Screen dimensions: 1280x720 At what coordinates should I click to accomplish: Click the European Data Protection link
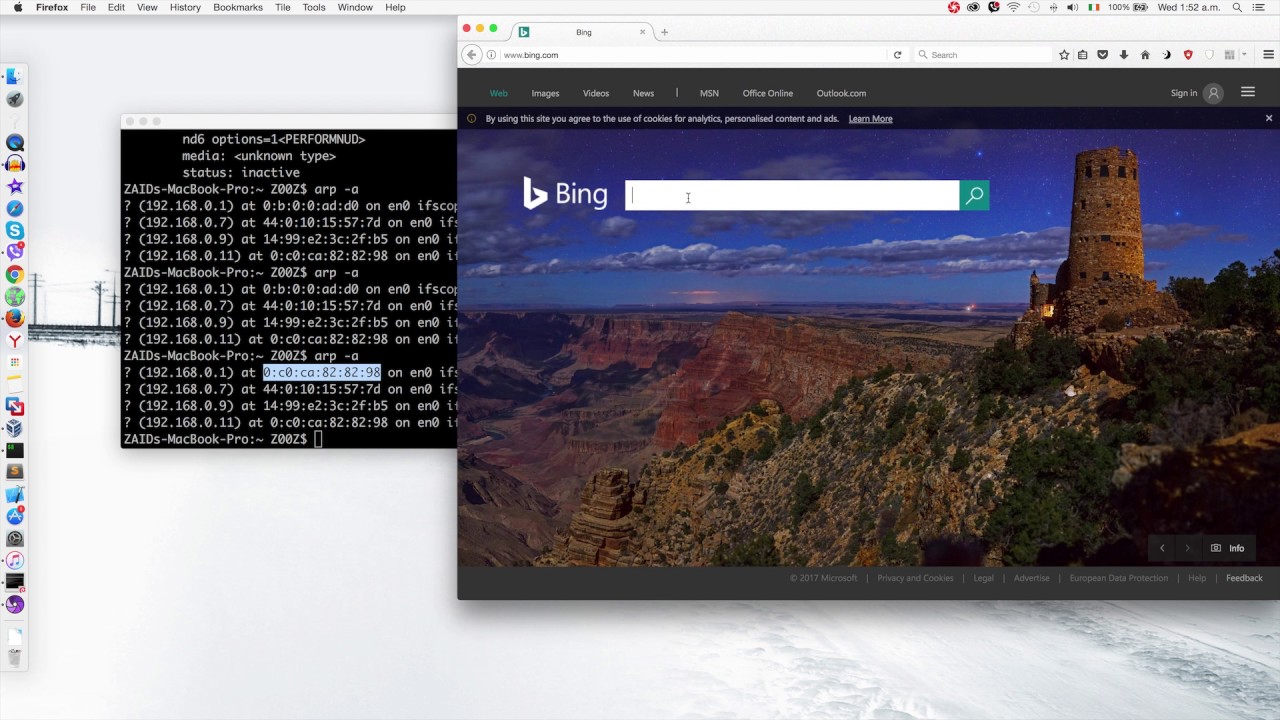click(1118, 578)
